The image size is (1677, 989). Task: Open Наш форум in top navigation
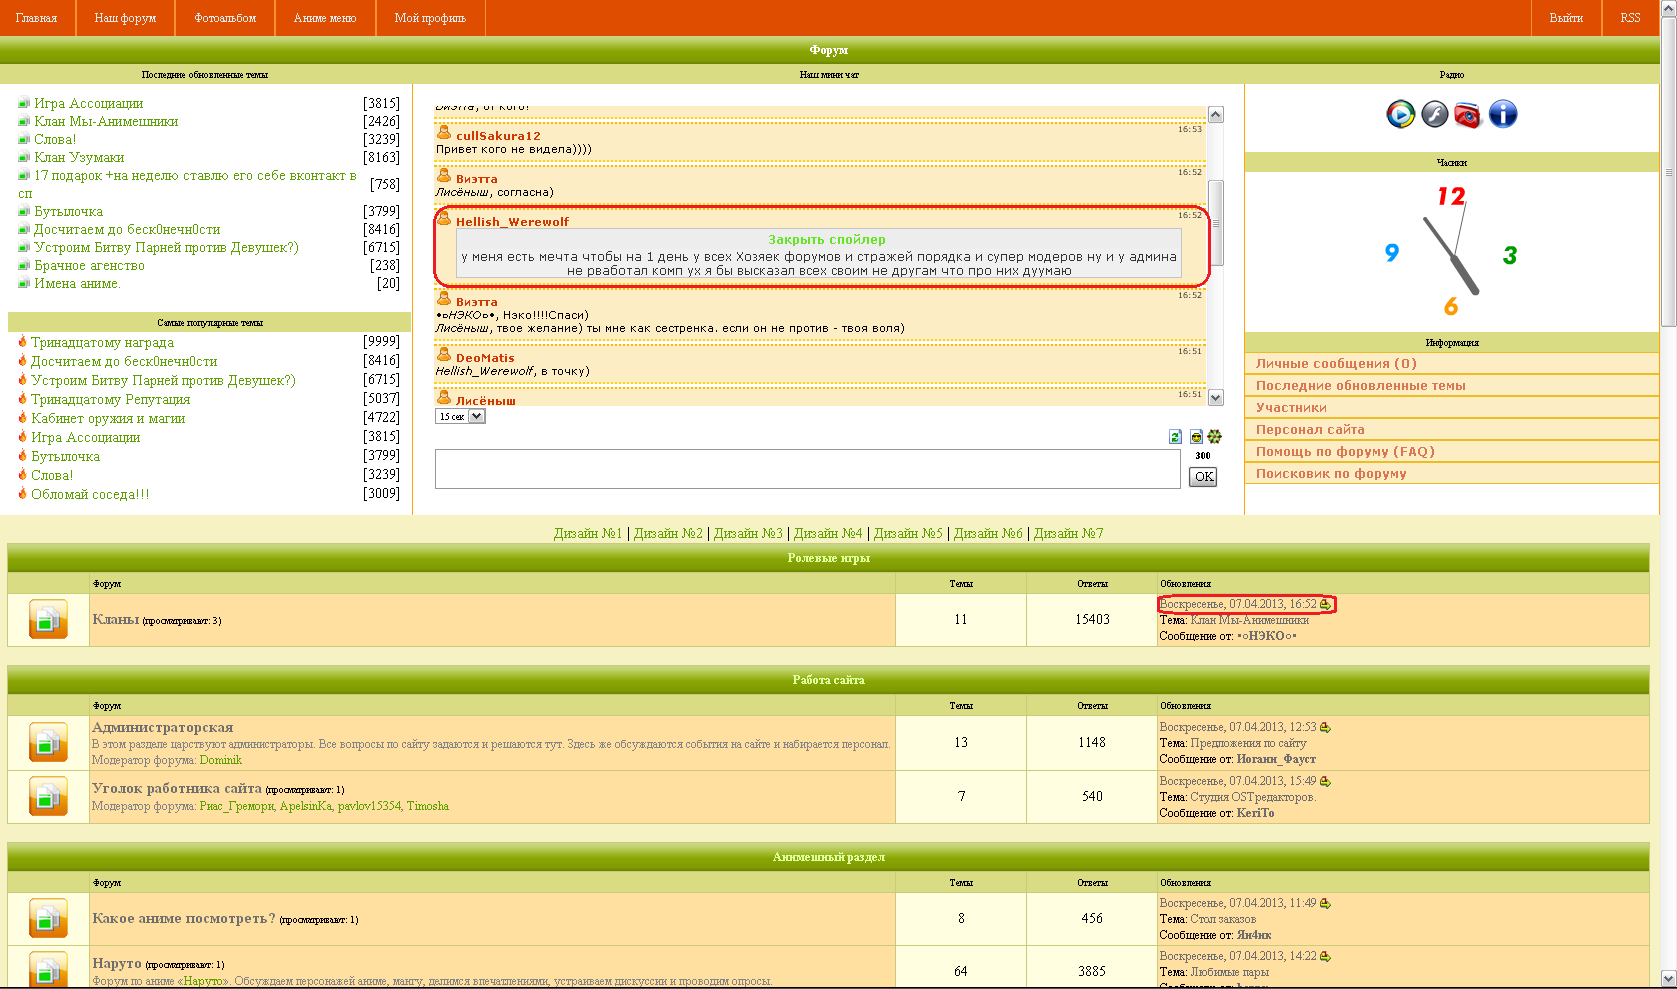(x=125, y=18)
